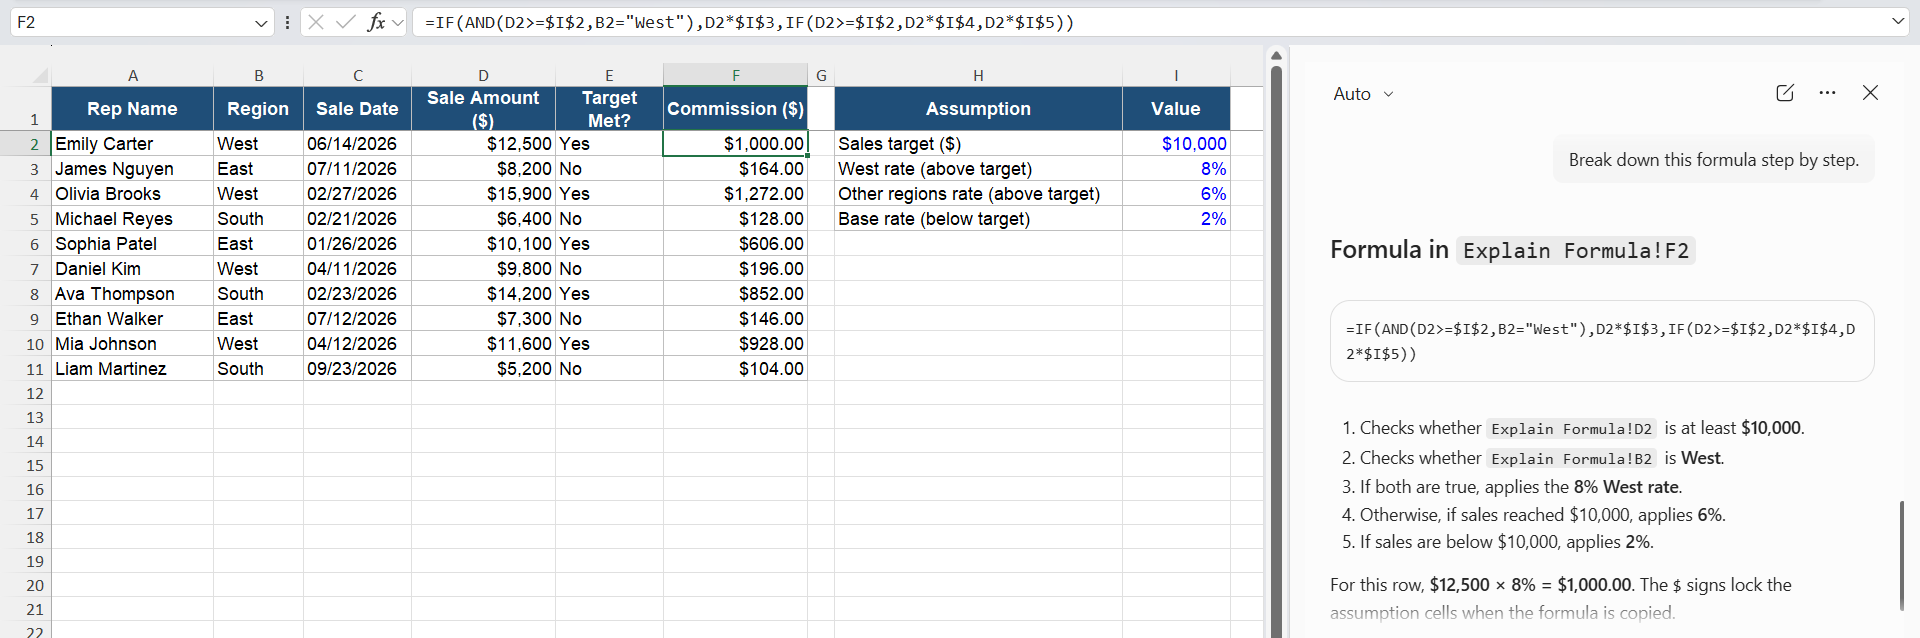
Task: Select column F header
Action: pyautogui.click(x=735, y=75)
